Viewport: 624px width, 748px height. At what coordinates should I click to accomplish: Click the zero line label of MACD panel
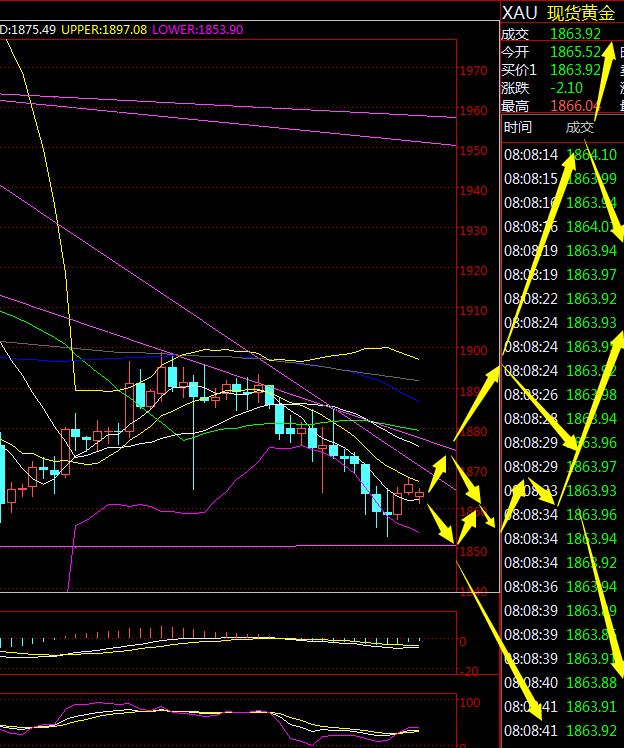coord(462,641)
